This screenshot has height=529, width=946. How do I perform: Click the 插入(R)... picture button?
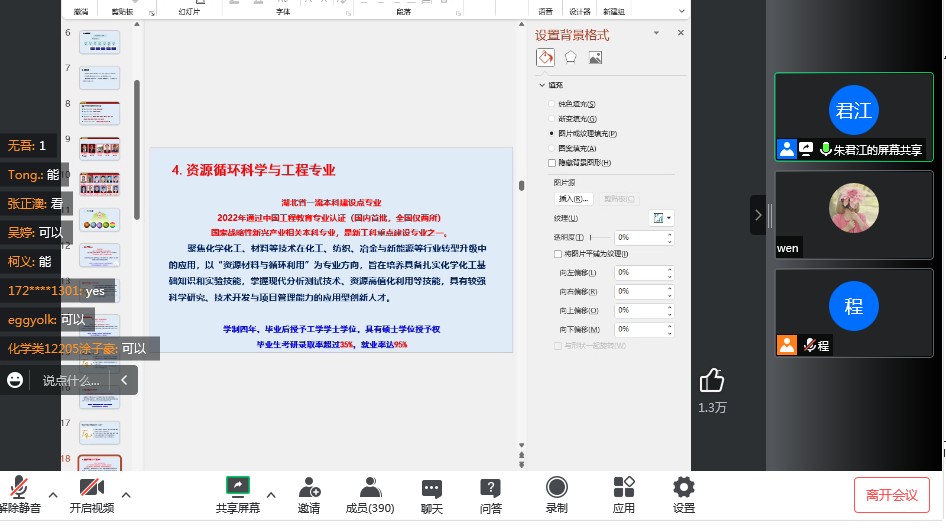[x=574, y=199]
